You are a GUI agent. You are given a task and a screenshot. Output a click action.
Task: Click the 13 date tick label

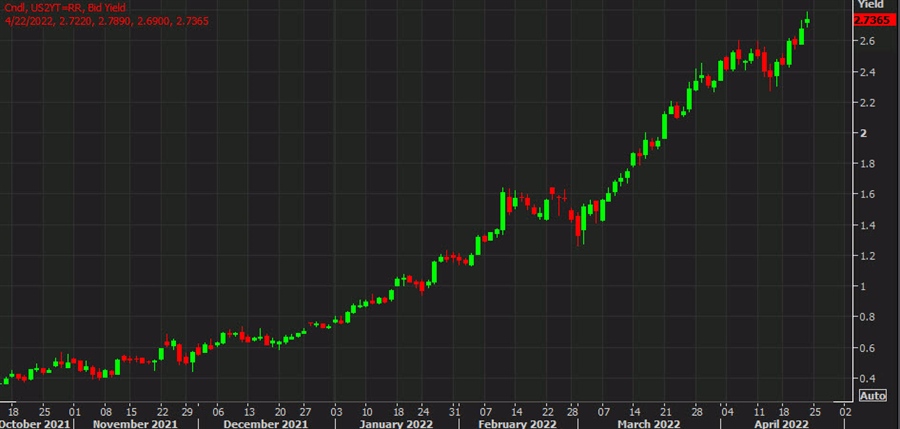[x=249, y=411]
